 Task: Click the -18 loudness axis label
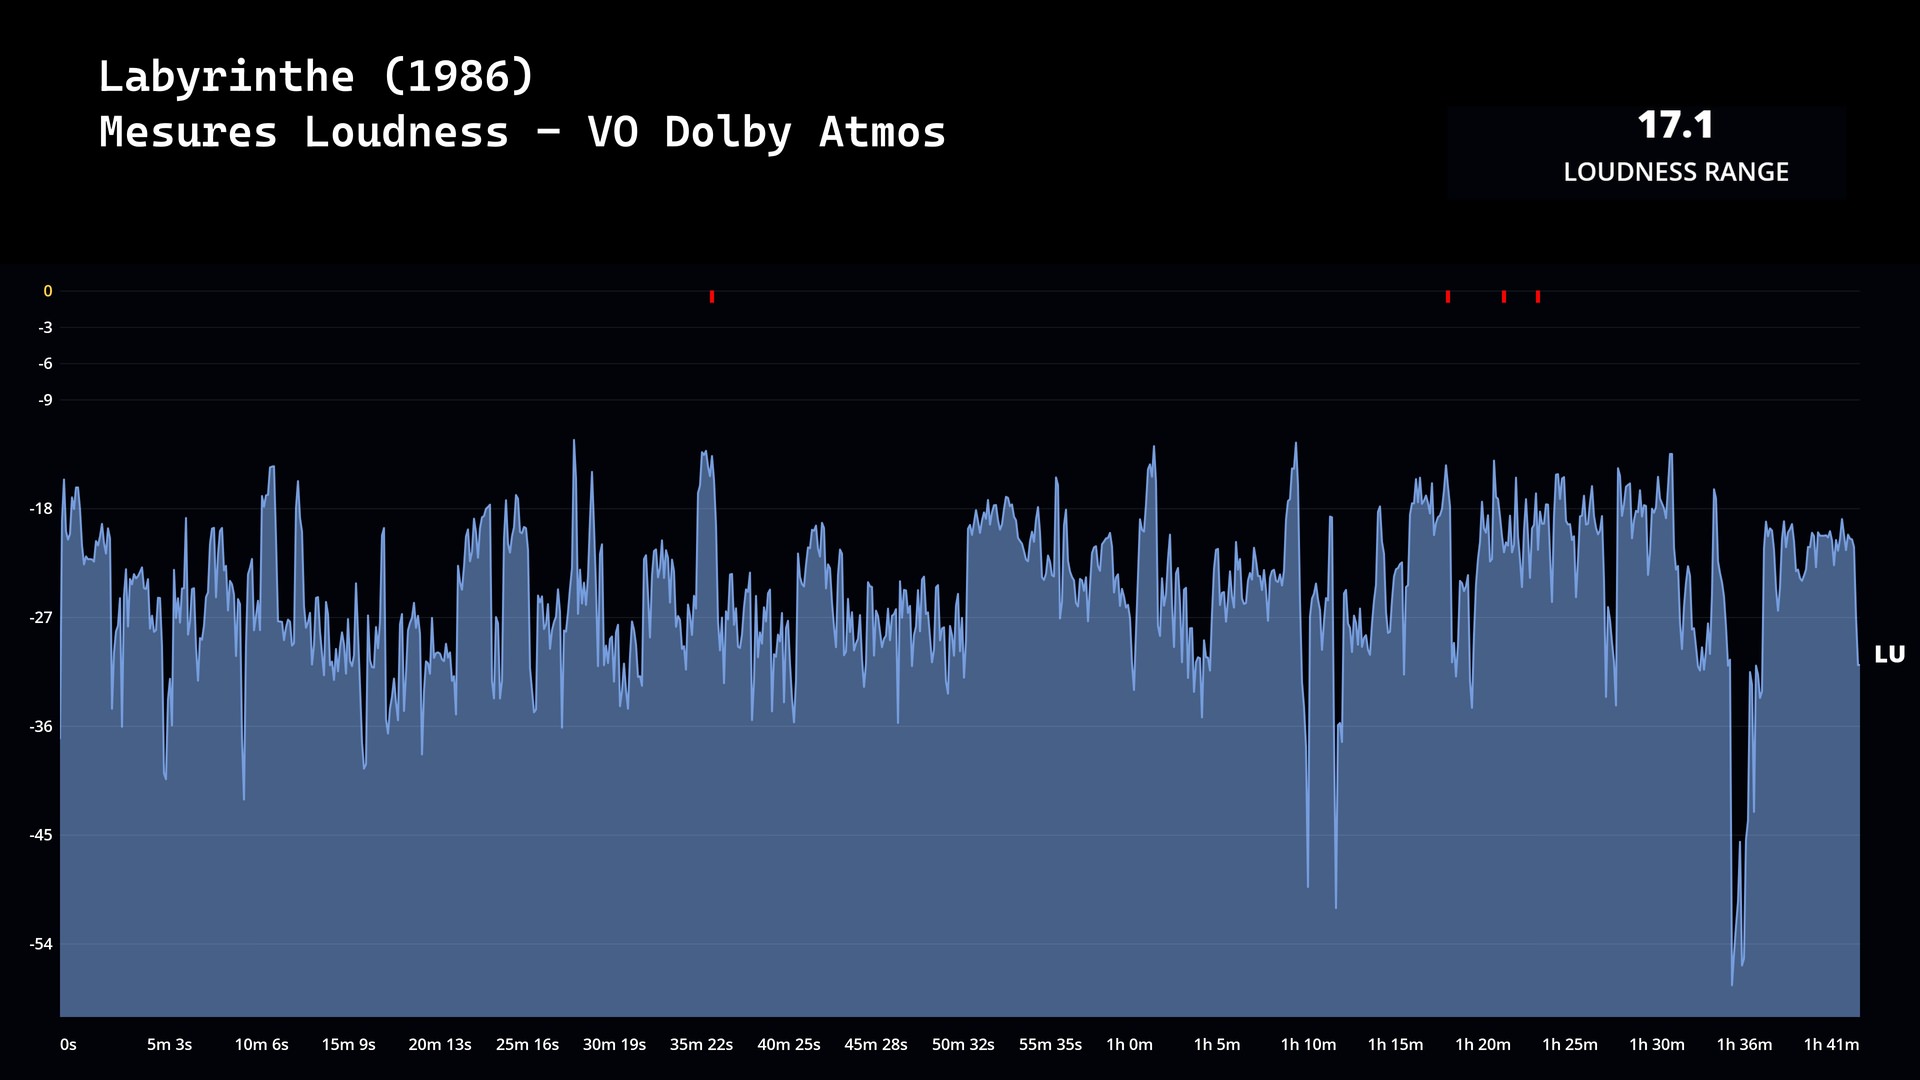(x=41, y=509)
